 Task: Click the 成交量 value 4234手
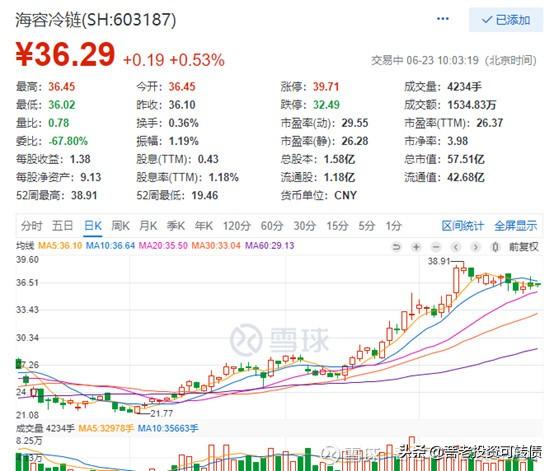point(465,87)
